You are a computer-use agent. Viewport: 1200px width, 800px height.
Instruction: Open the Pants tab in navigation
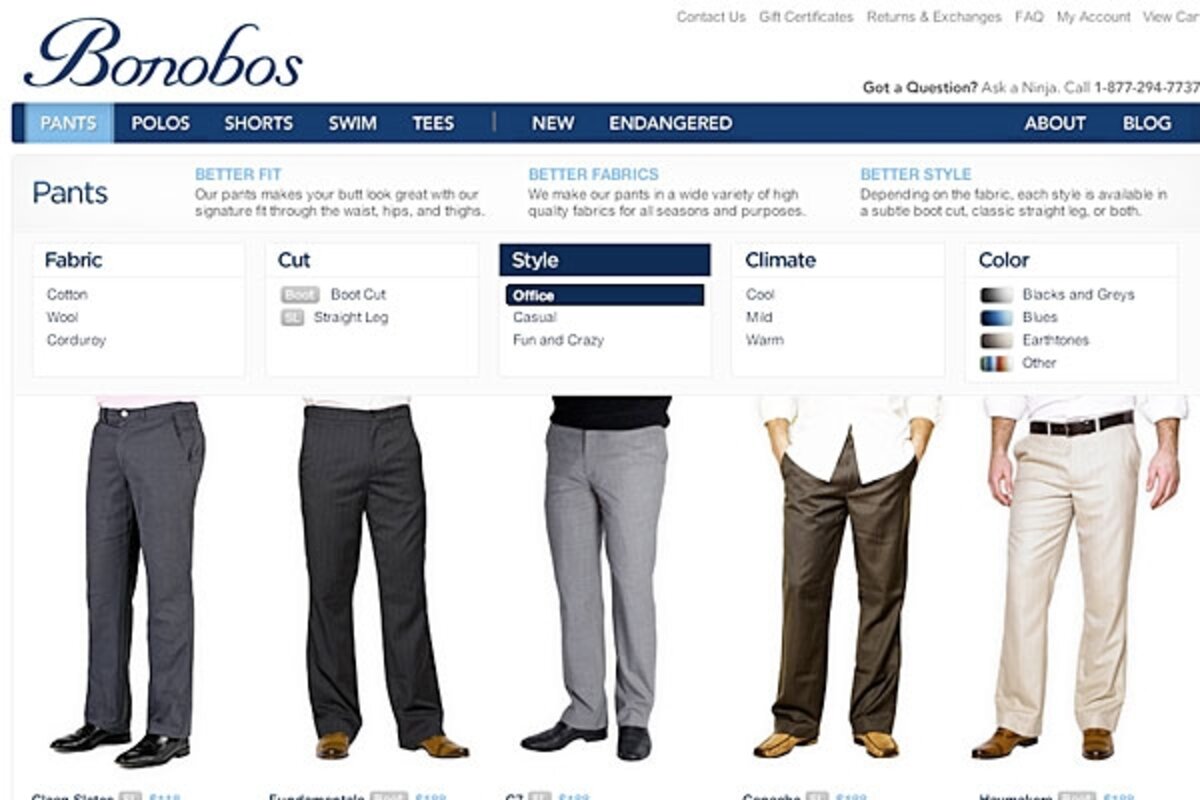coord(69,123)
